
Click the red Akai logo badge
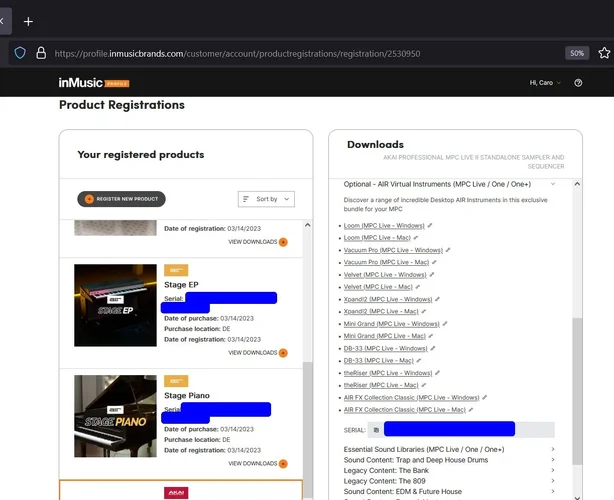click(176, 493)
